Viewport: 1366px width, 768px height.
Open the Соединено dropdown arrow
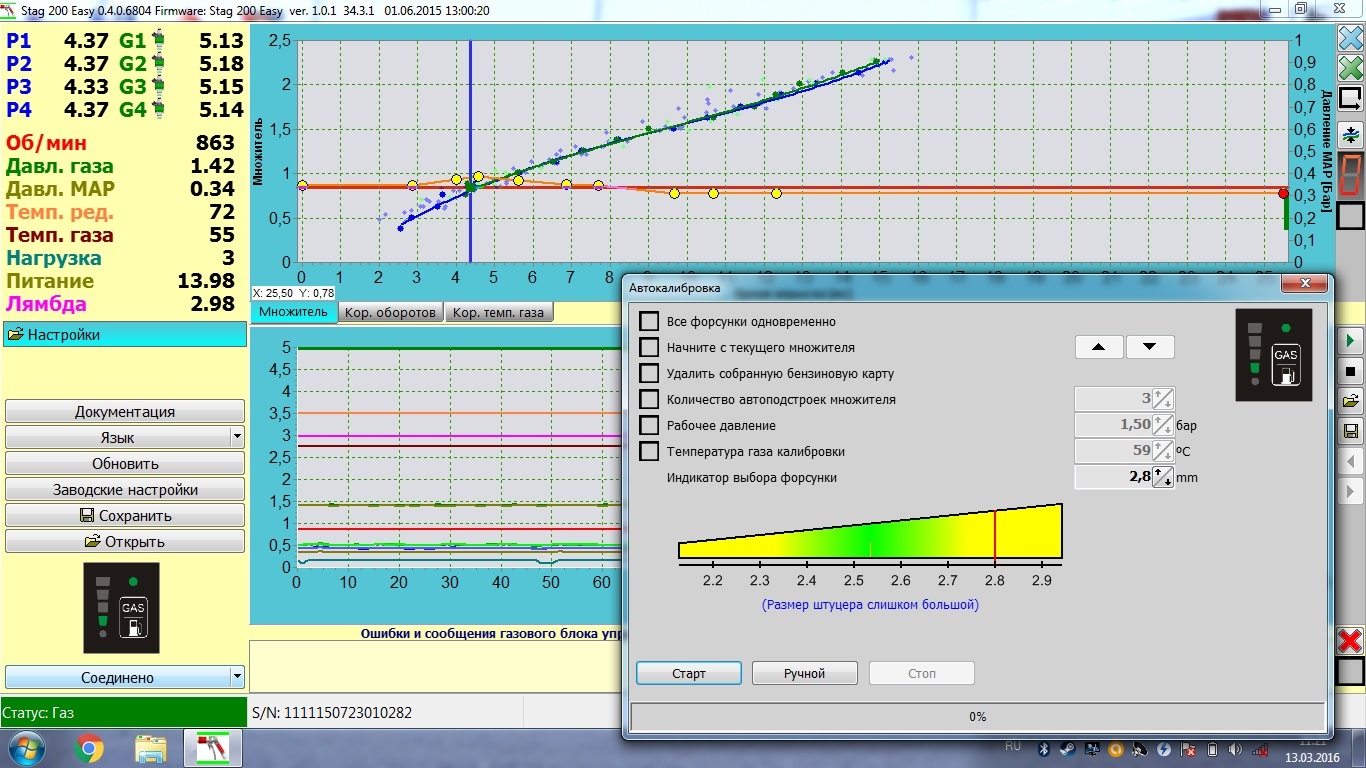tap(237, 677)
